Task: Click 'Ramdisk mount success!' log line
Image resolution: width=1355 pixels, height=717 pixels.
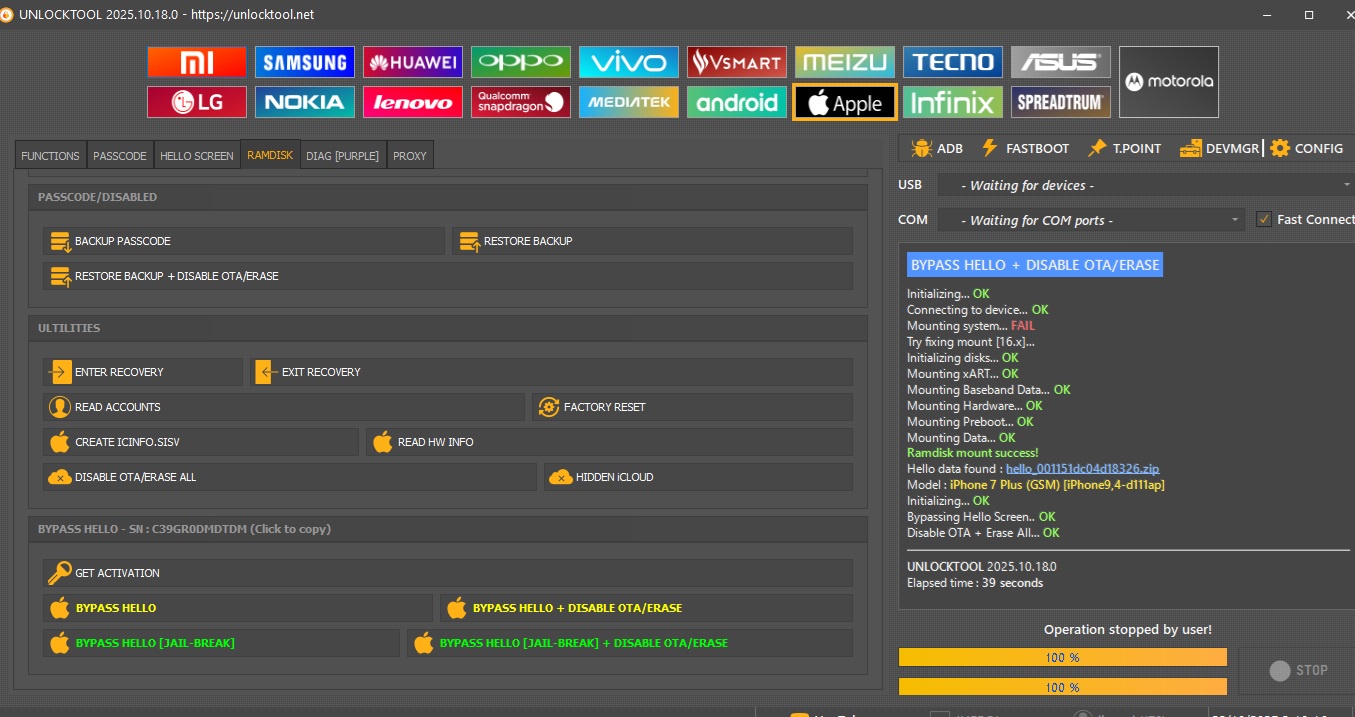Action: pyautogui.click(x=972, y=453)
